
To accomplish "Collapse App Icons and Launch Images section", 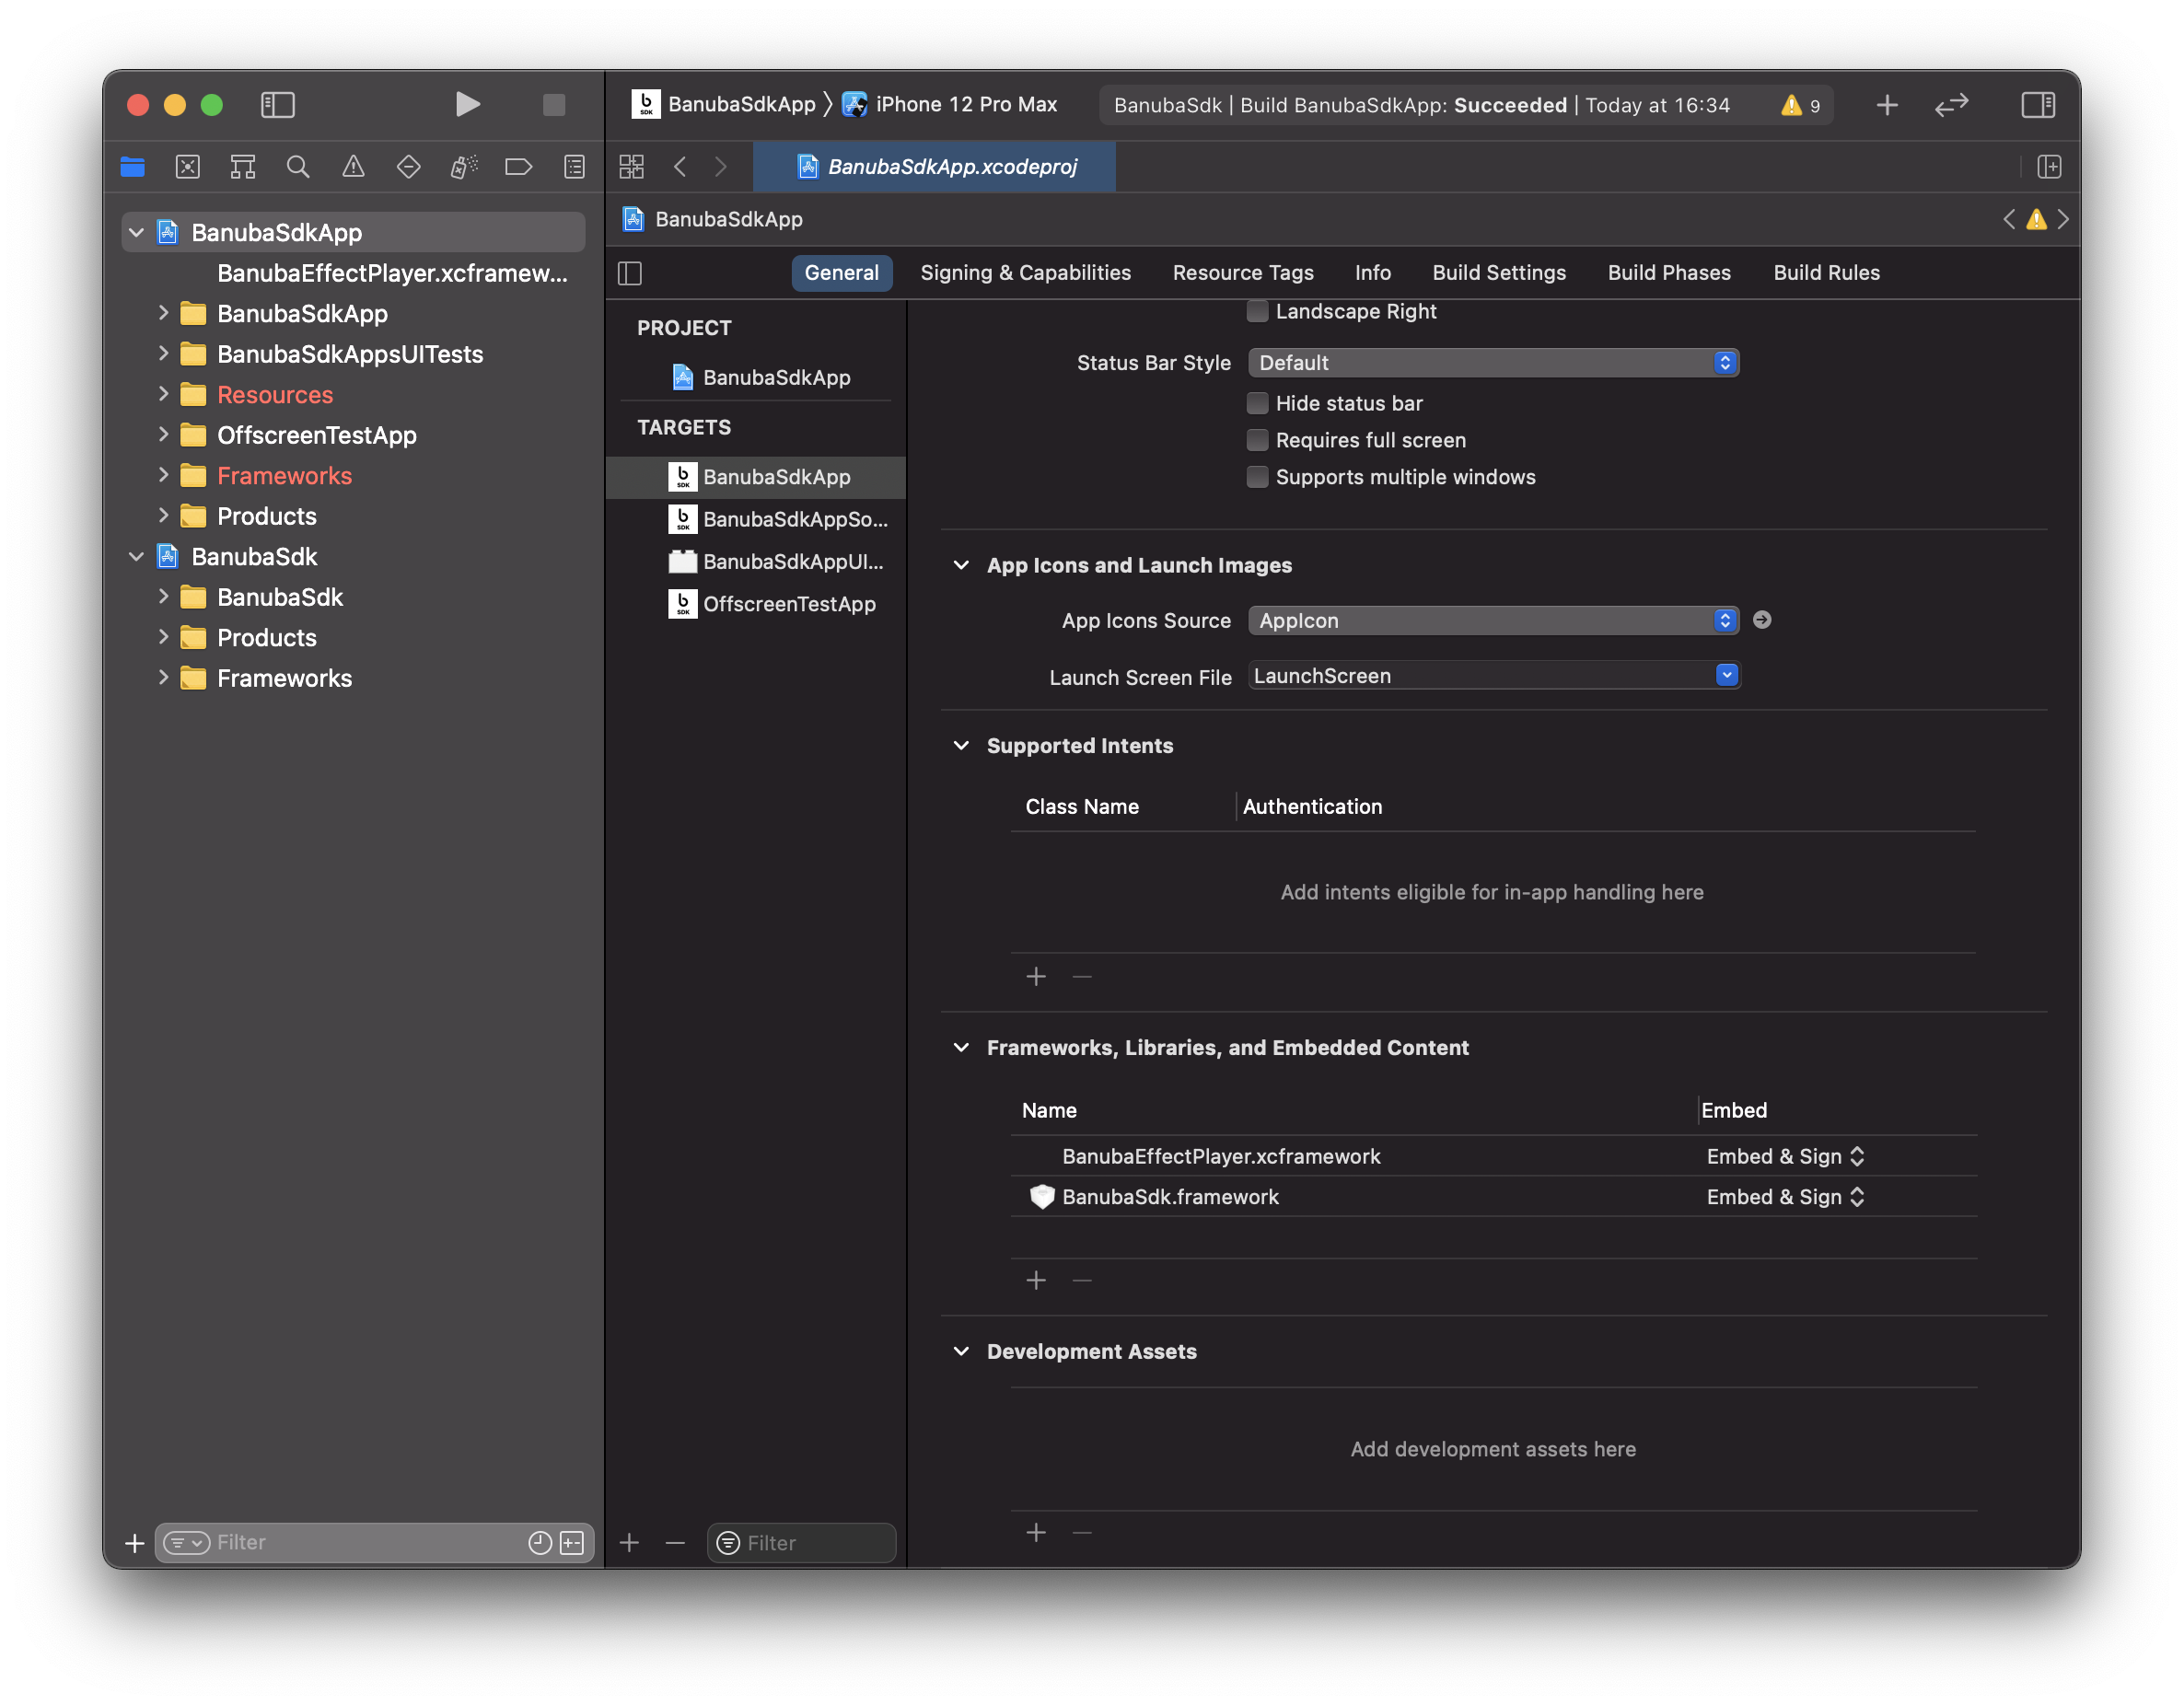I will coord(961,565).
